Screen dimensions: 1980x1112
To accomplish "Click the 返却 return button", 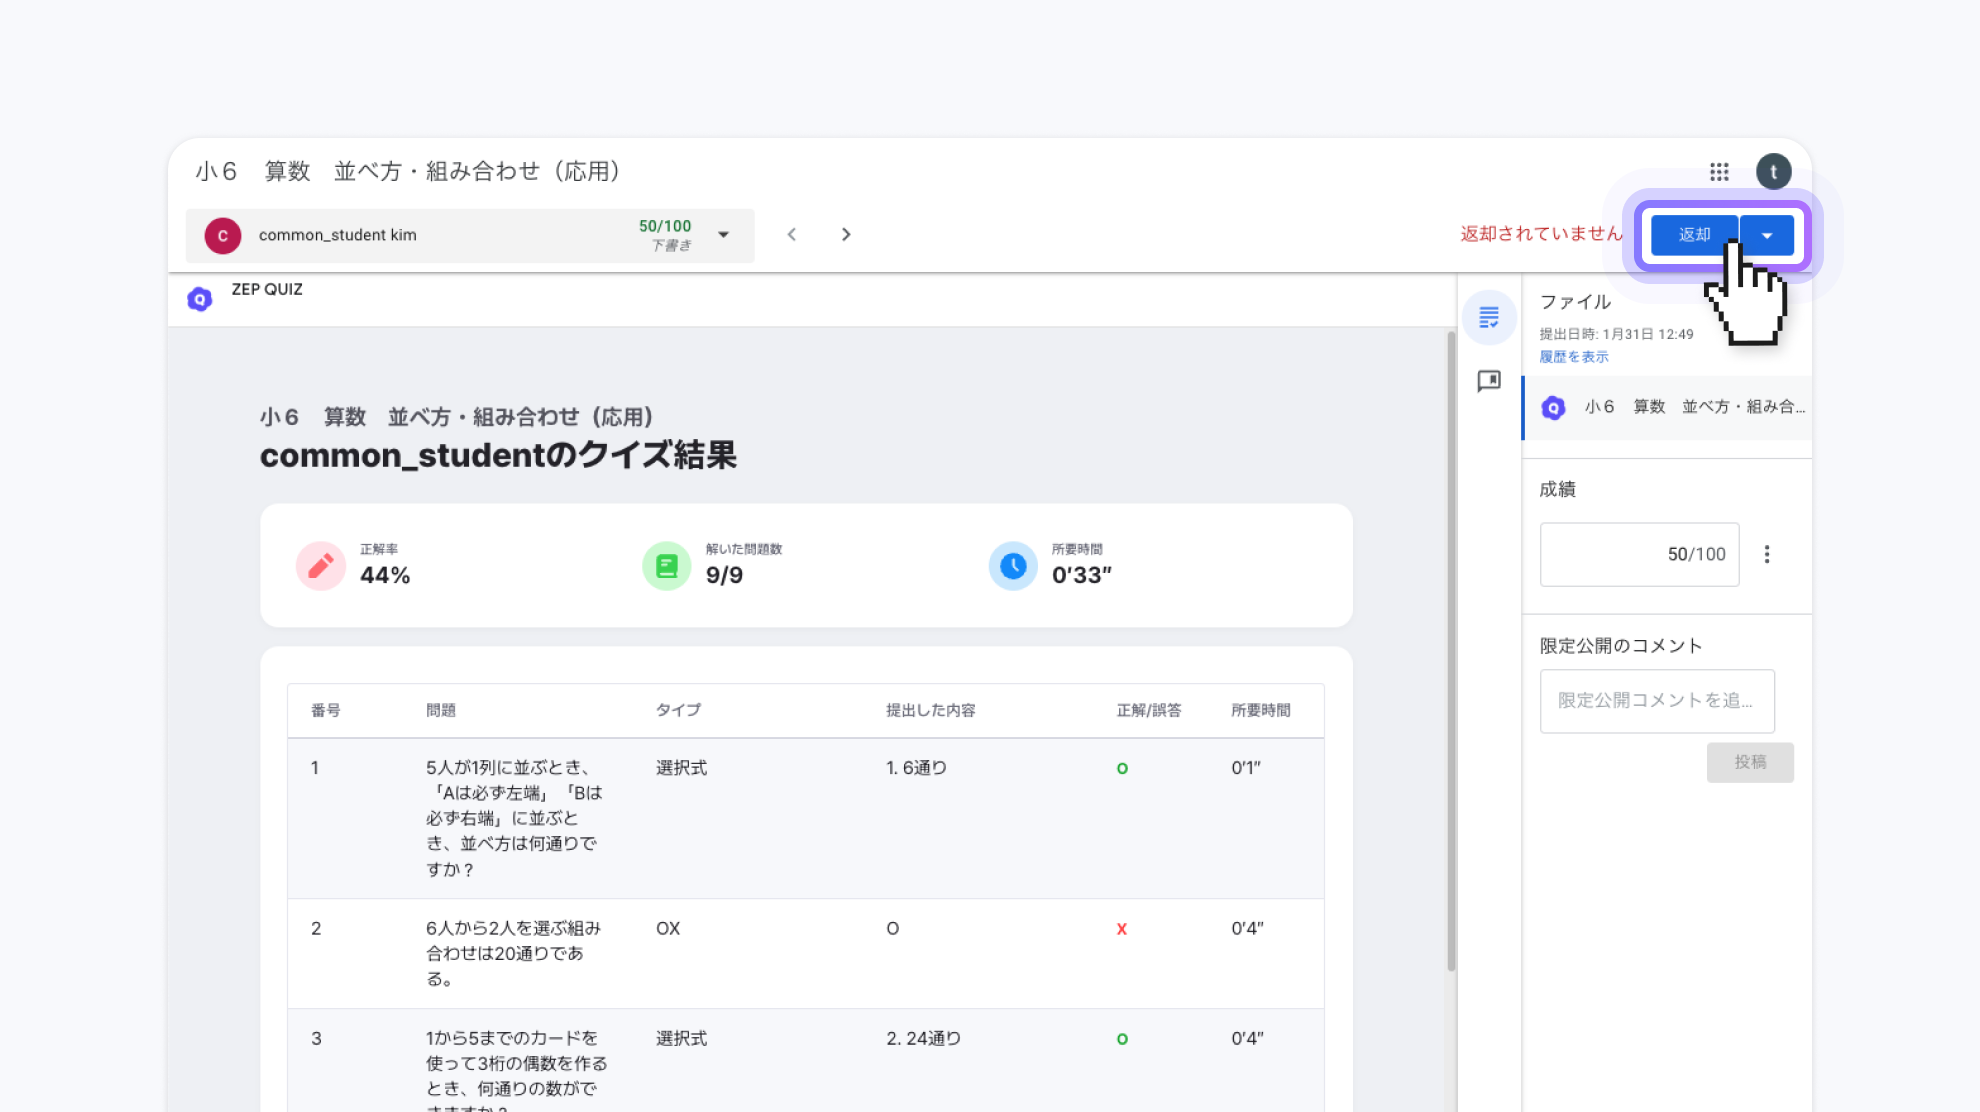I will tap(1694, 235).
